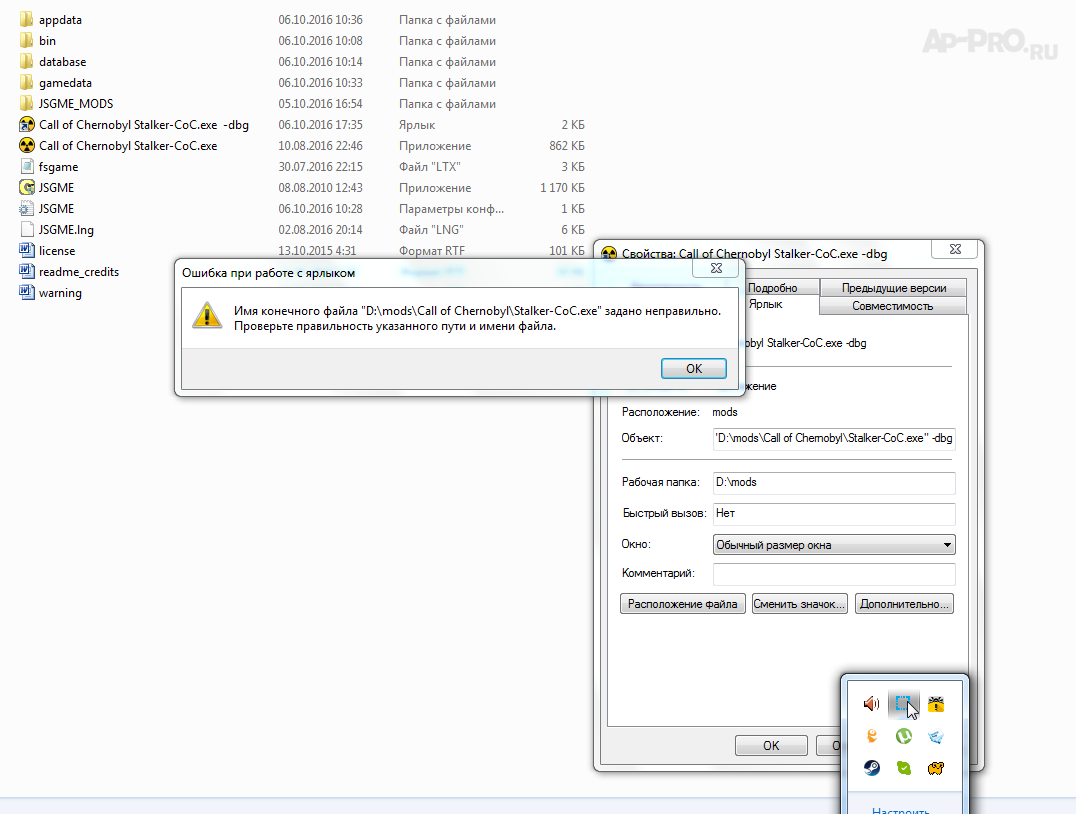This screenshot has width=1076, height=814.
Task: Open the uTorrent tray icon
Action: tap(904, 736)
